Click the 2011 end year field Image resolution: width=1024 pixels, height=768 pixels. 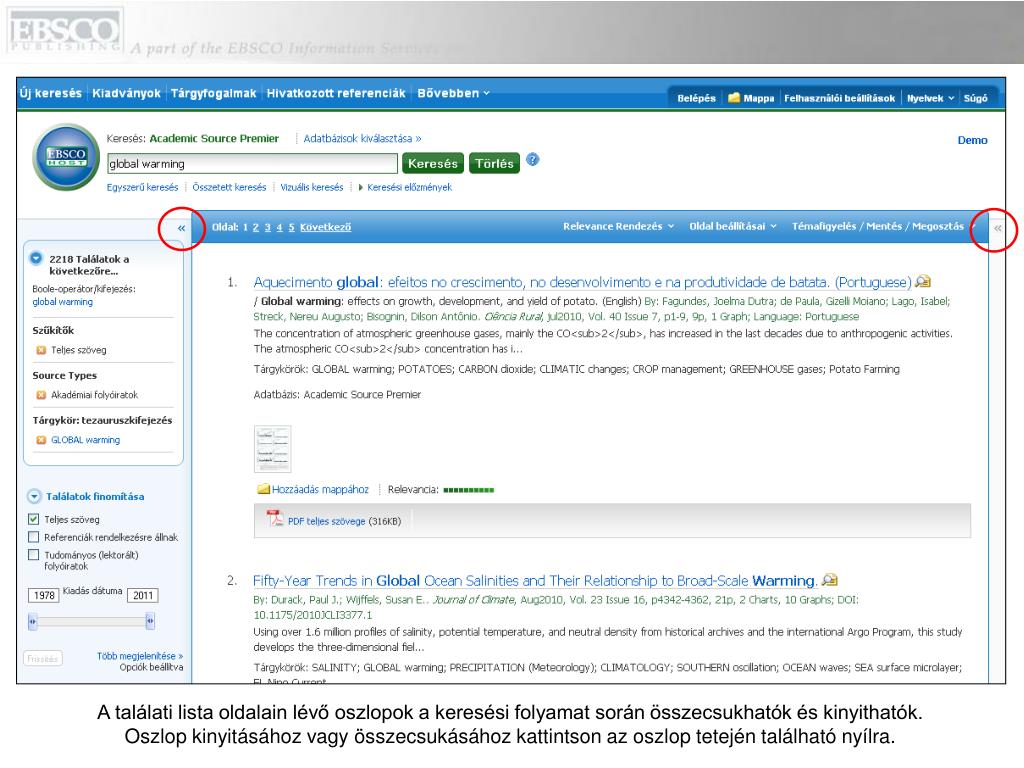tap(142, 595)
